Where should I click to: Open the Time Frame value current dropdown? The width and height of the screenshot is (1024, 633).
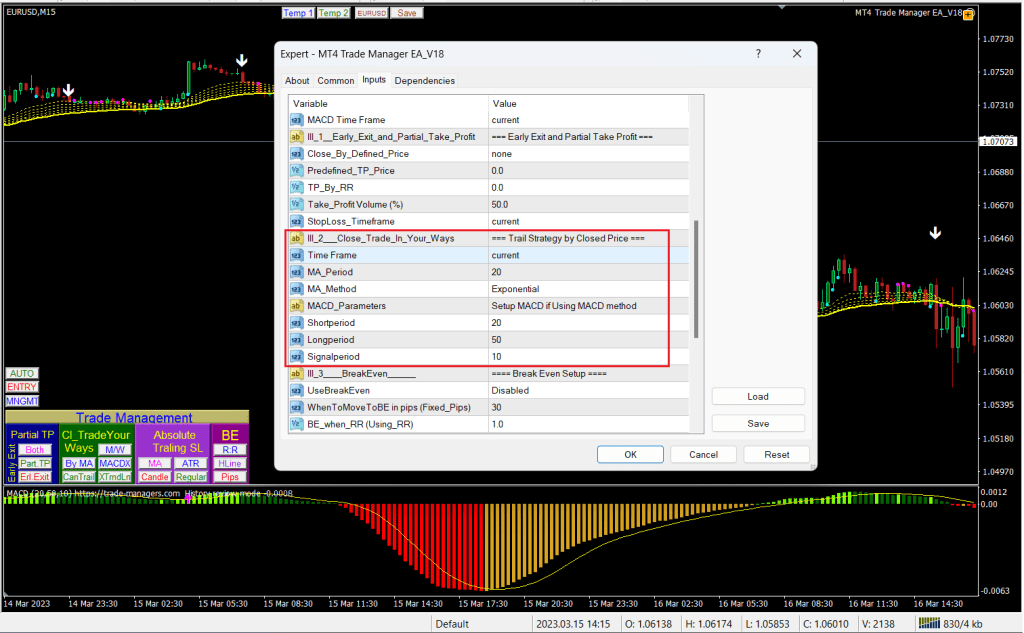point(578,255)
